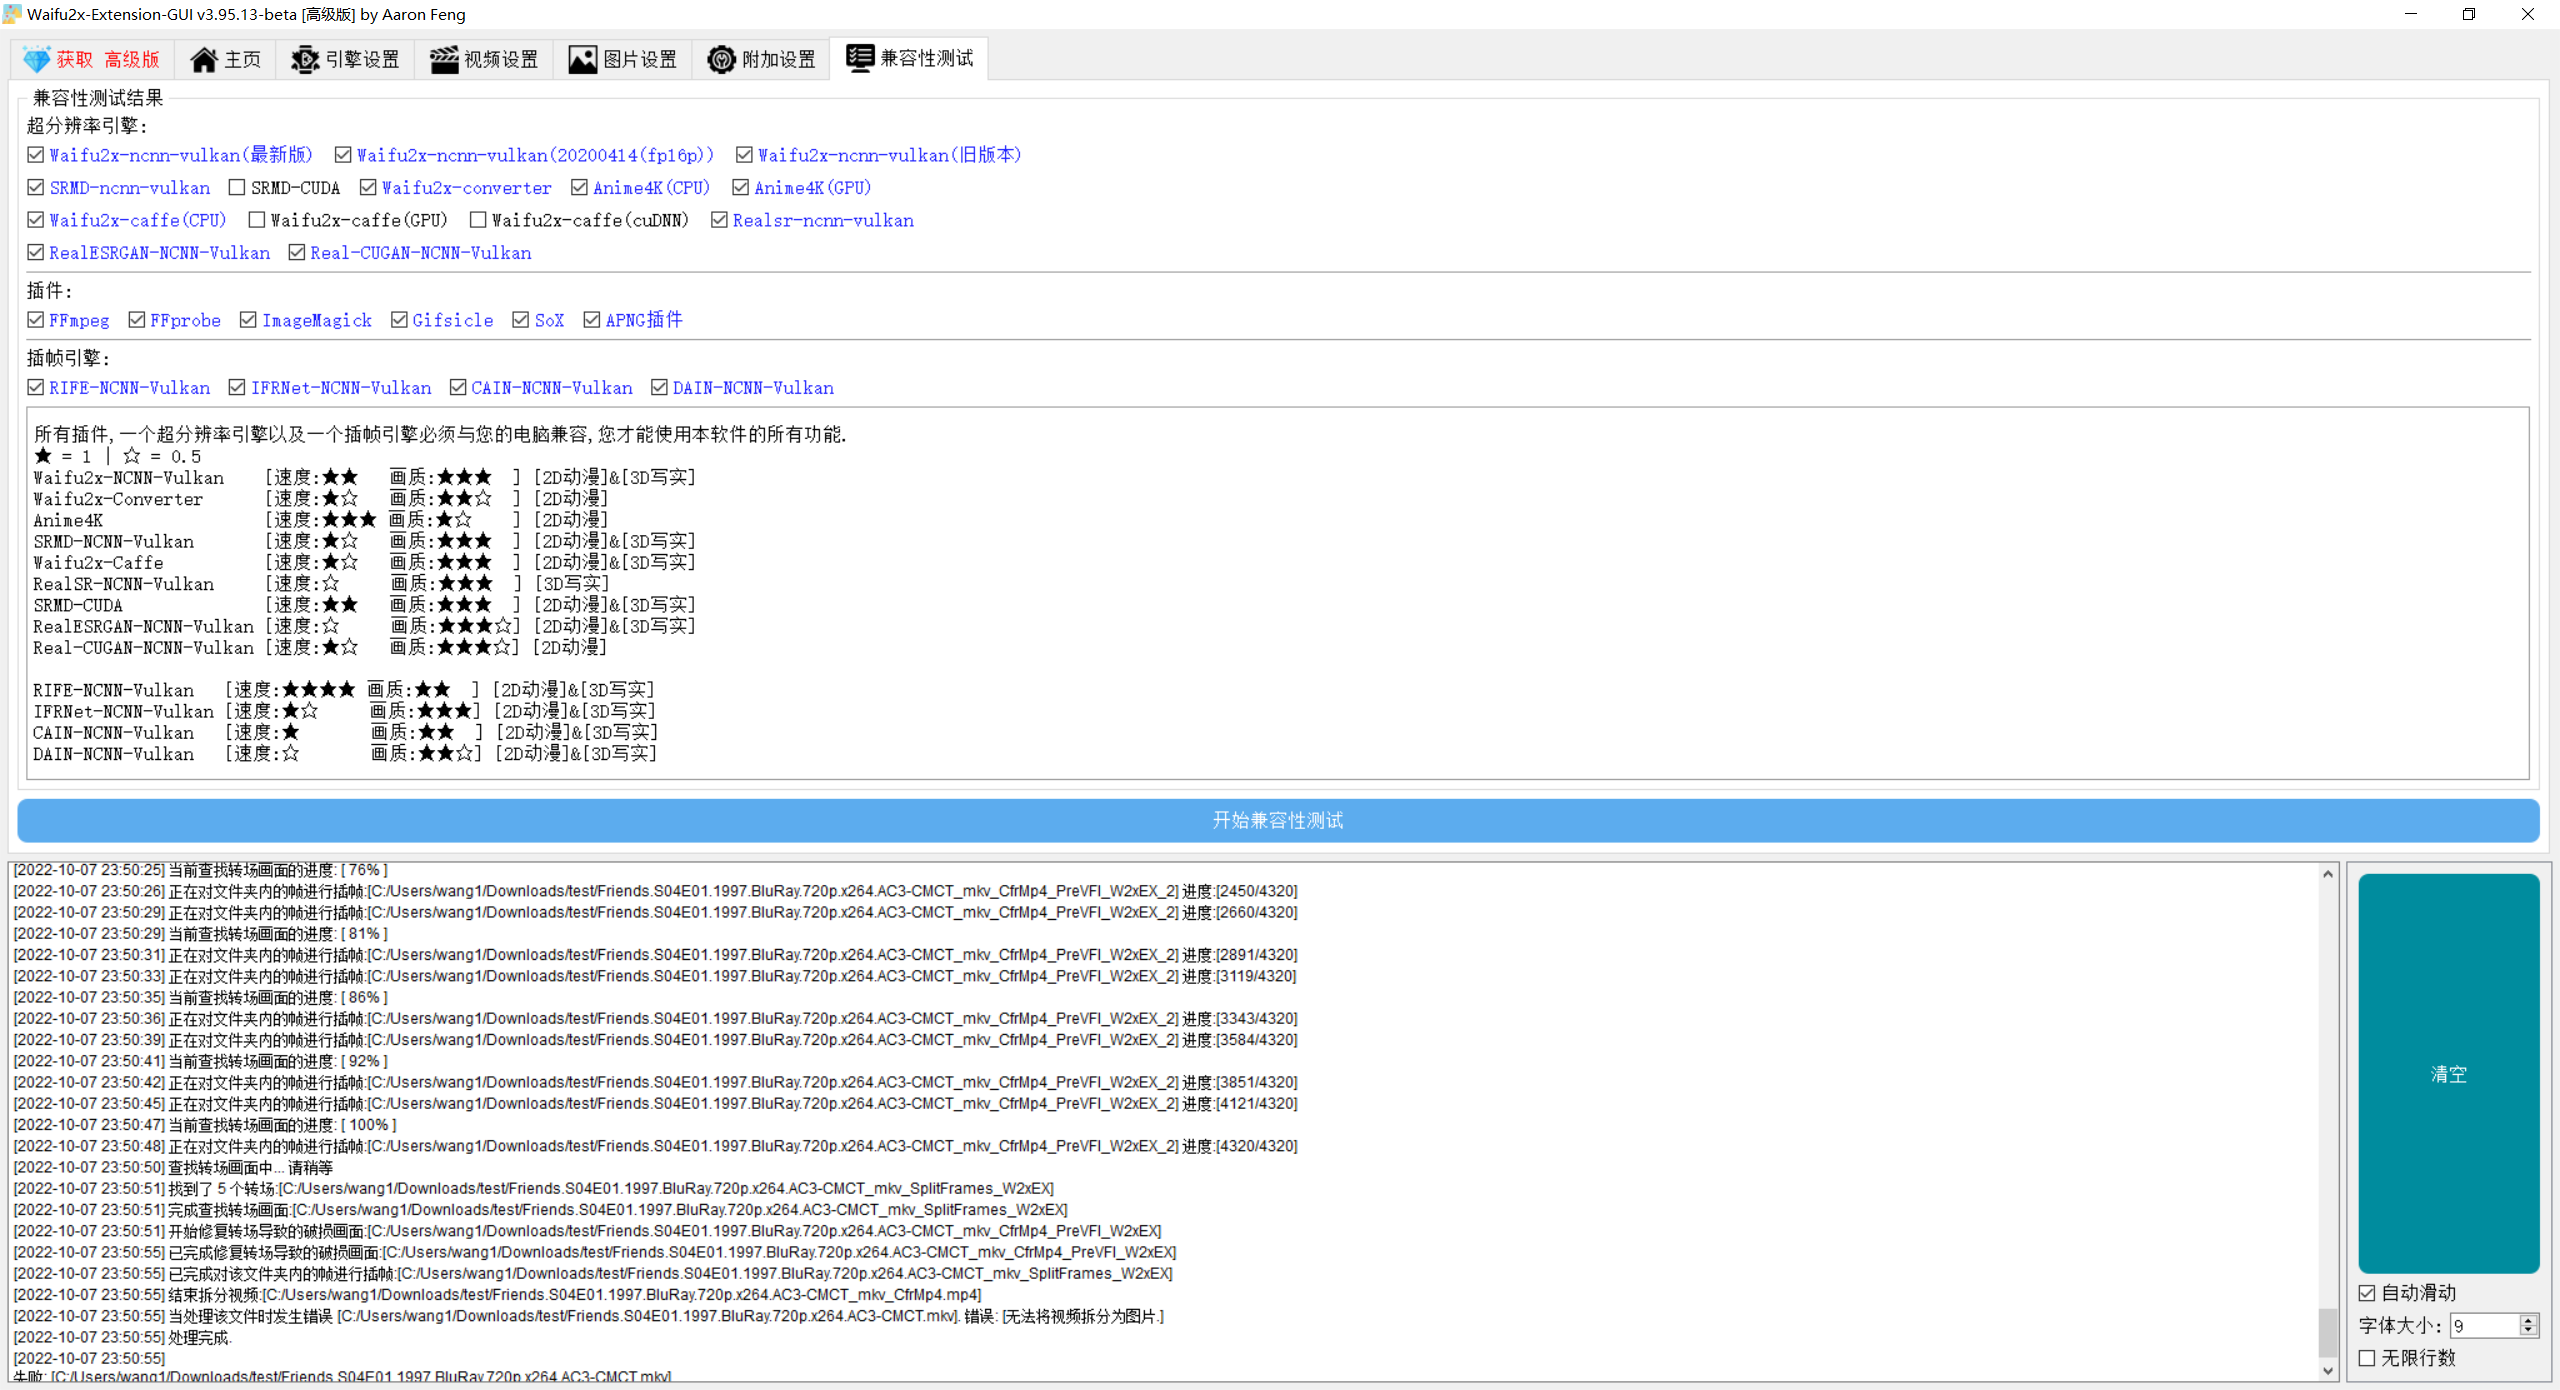2560x1390 pixels.
Task: Select the 兼容性测试 compatibility test icon
Action: [x=858, y=58]
